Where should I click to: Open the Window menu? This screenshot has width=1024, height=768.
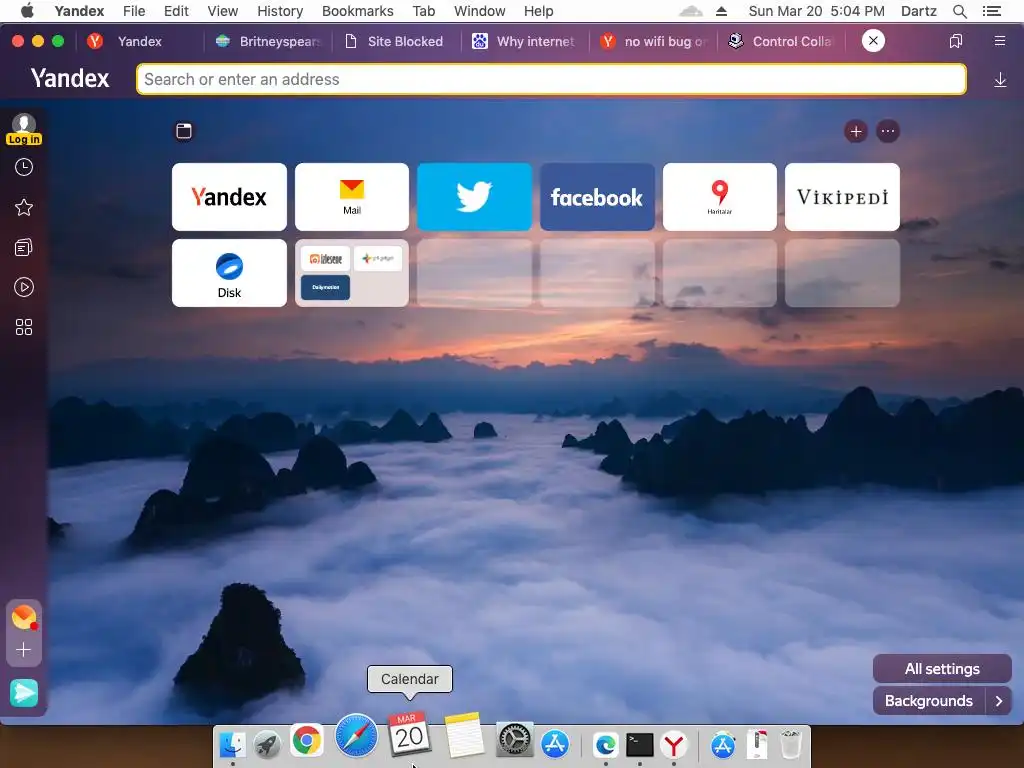coord(480,11)
